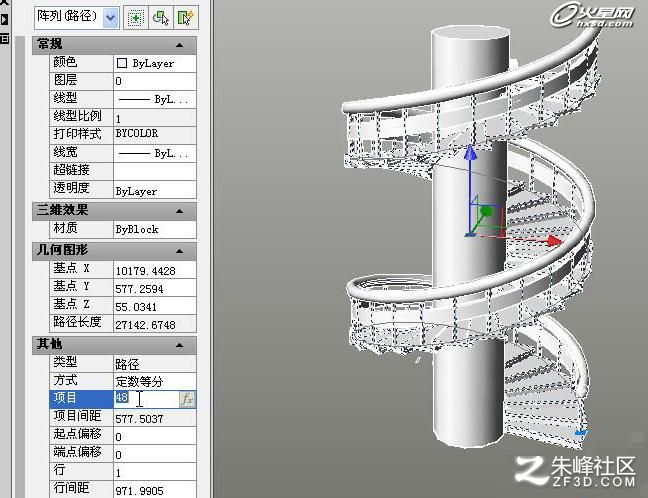Edit the 行间距 value 971.9905

155,489
